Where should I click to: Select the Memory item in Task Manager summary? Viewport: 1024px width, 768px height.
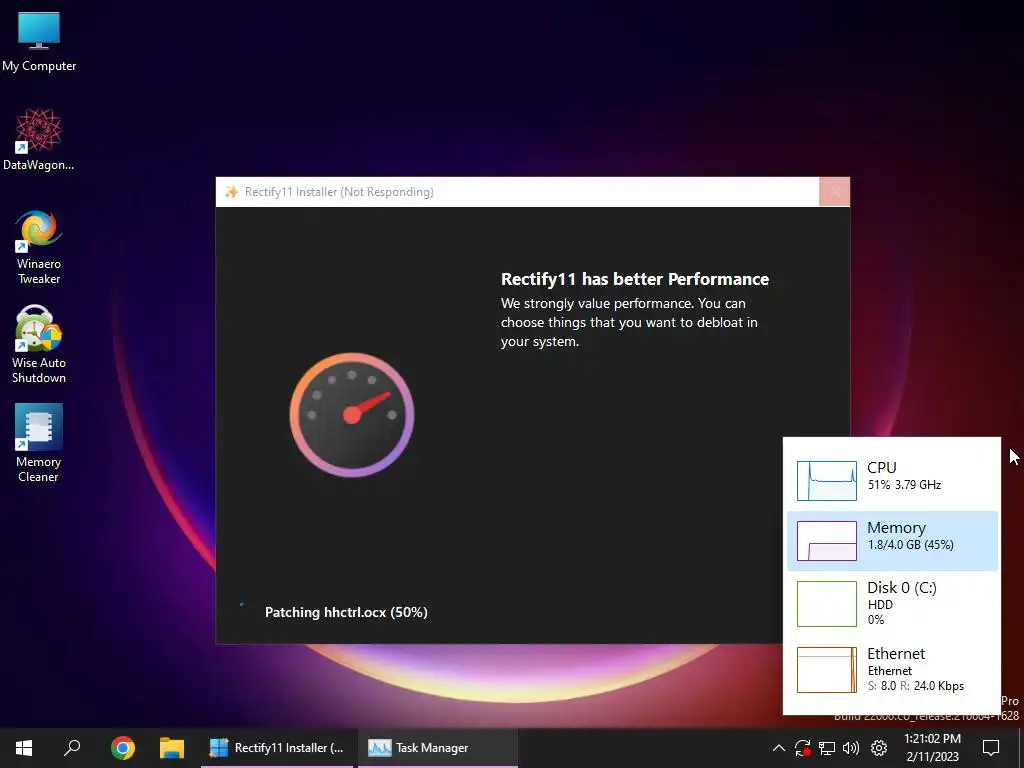(893, 541)
